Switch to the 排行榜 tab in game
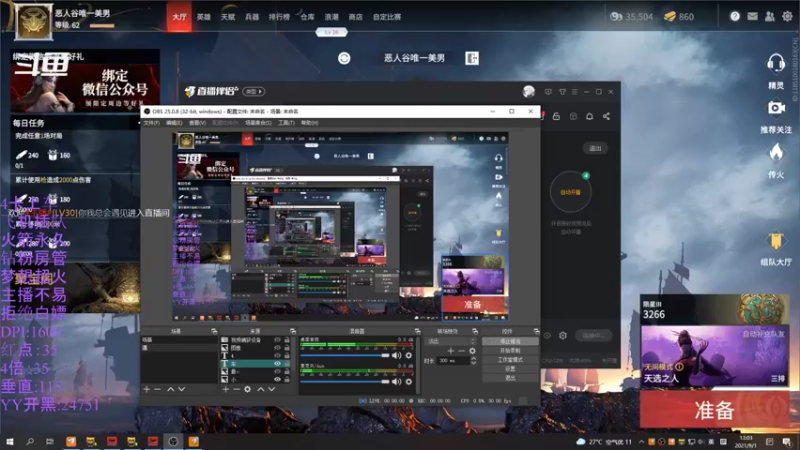This screenshot has width=800, height=450. (x=279, y=17)
